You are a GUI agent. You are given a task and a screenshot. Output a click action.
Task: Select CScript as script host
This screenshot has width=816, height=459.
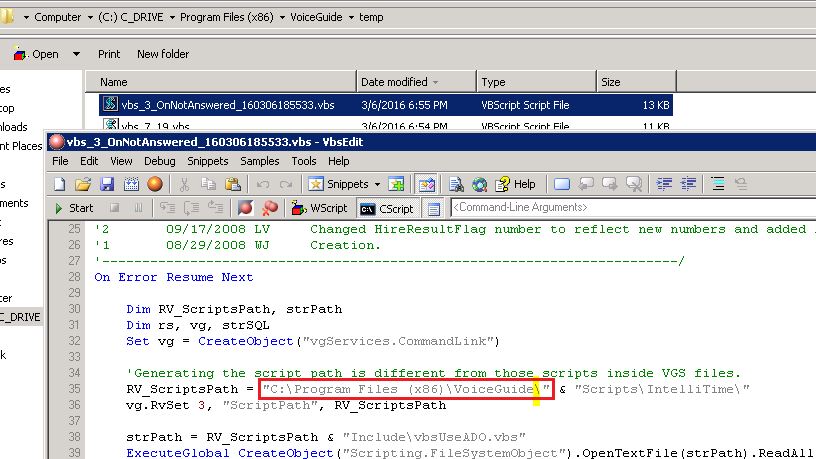(387, 209)
